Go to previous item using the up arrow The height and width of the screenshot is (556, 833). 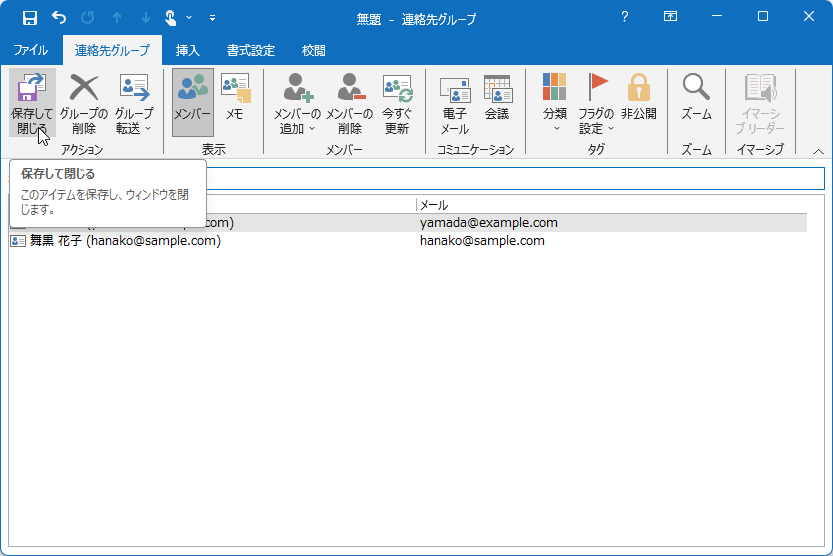[117, 18]
